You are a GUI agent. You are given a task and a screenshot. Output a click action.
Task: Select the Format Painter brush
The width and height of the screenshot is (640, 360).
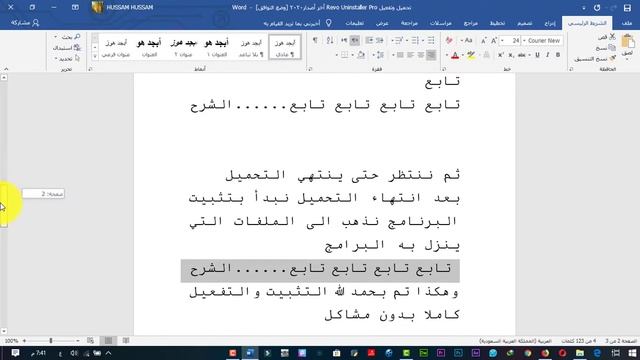612,59
